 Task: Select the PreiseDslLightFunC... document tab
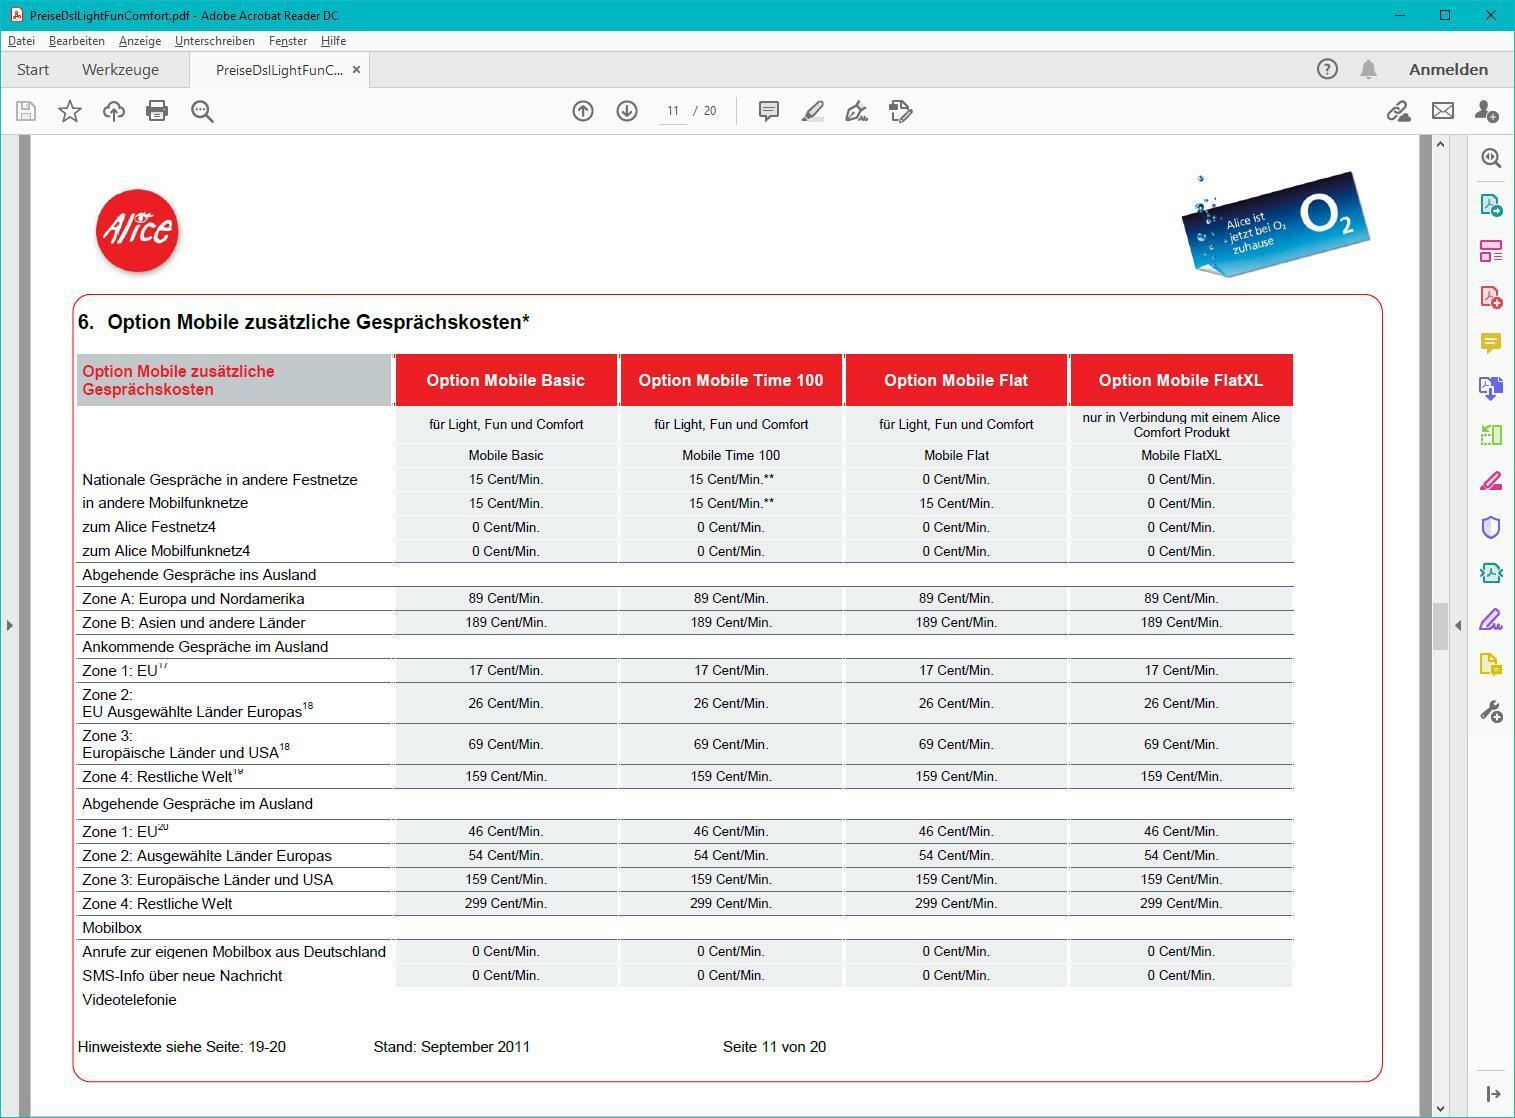[x=279, y=70]
